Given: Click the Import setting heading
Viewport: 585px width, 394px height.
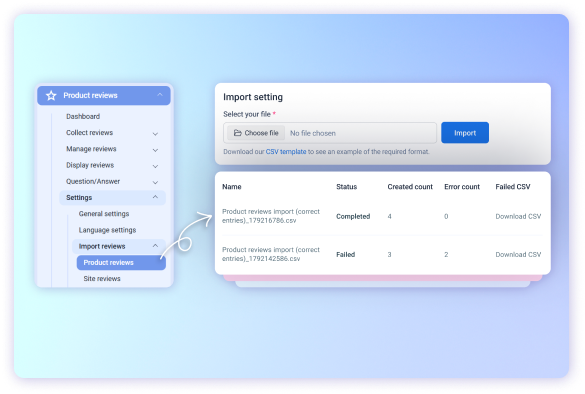Looking at the screenshot, I should click(x=253, y=97).
